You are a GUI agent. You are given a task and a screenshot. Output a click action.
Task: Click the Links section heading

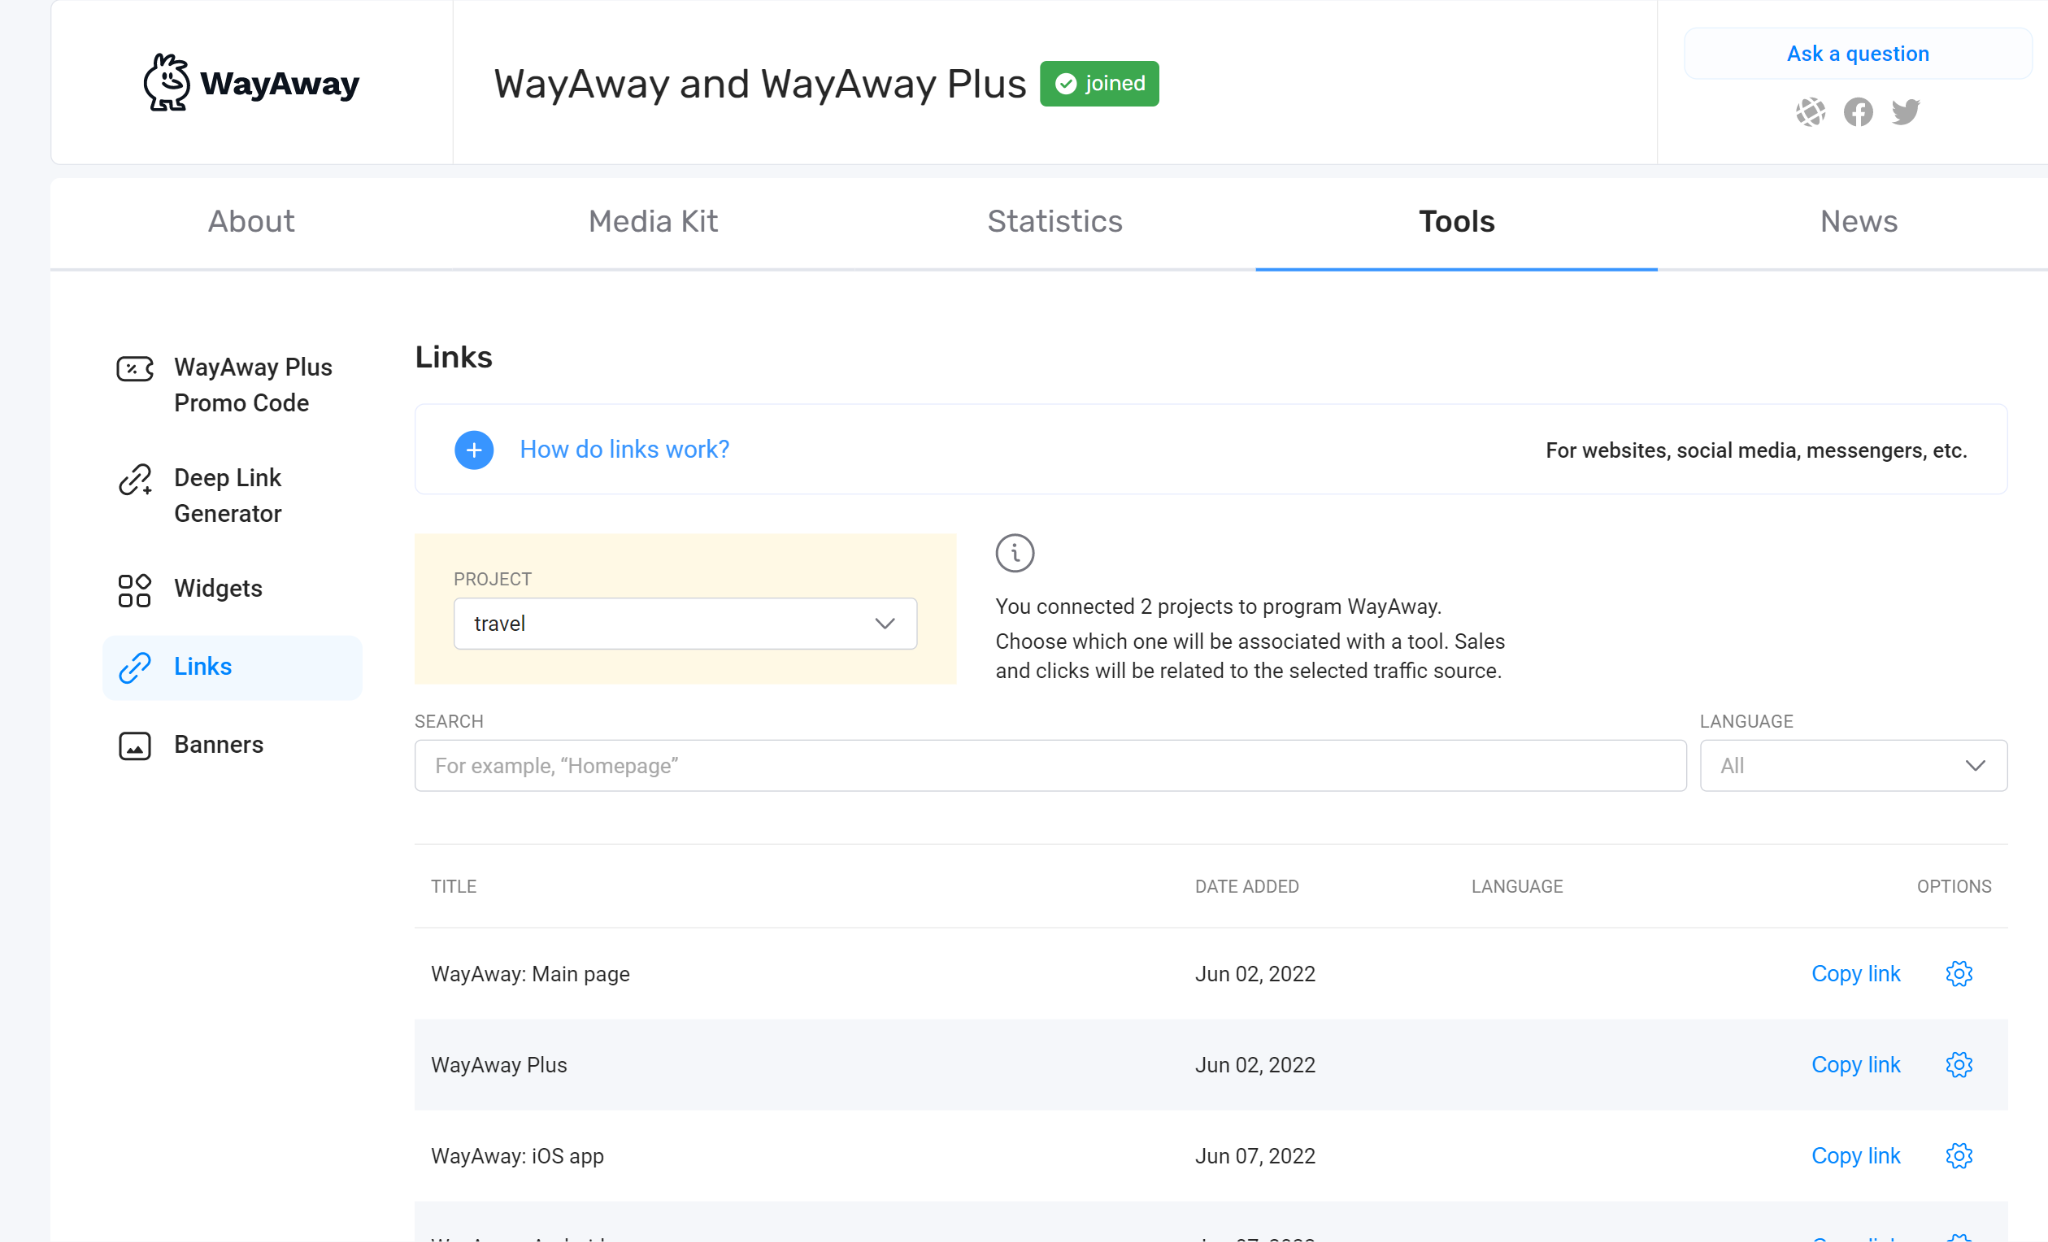pyautogui.click(x=454, y=357)
